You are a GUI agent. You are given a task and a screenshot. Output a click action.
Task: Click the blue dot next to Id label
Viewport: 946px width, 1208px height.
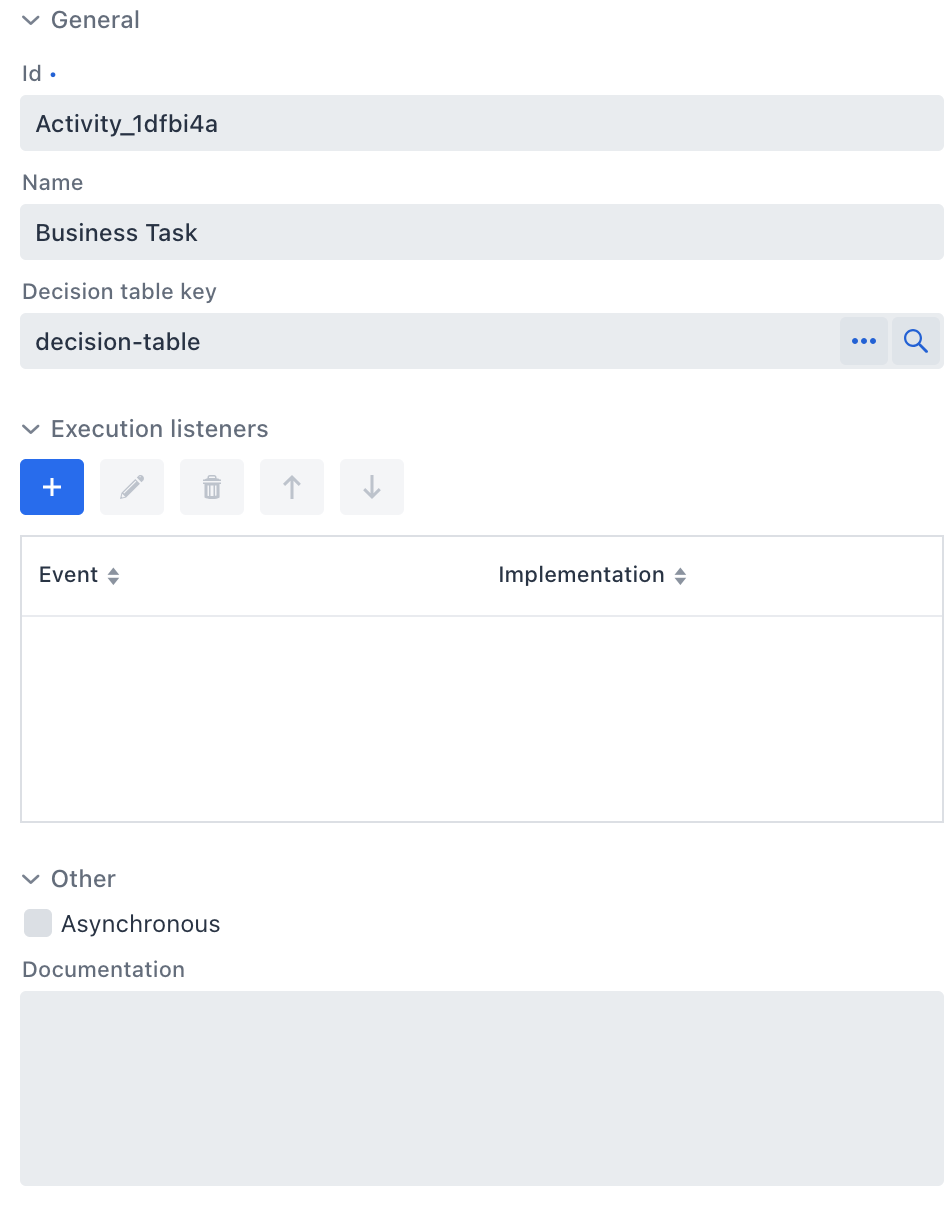click(53, 74)
